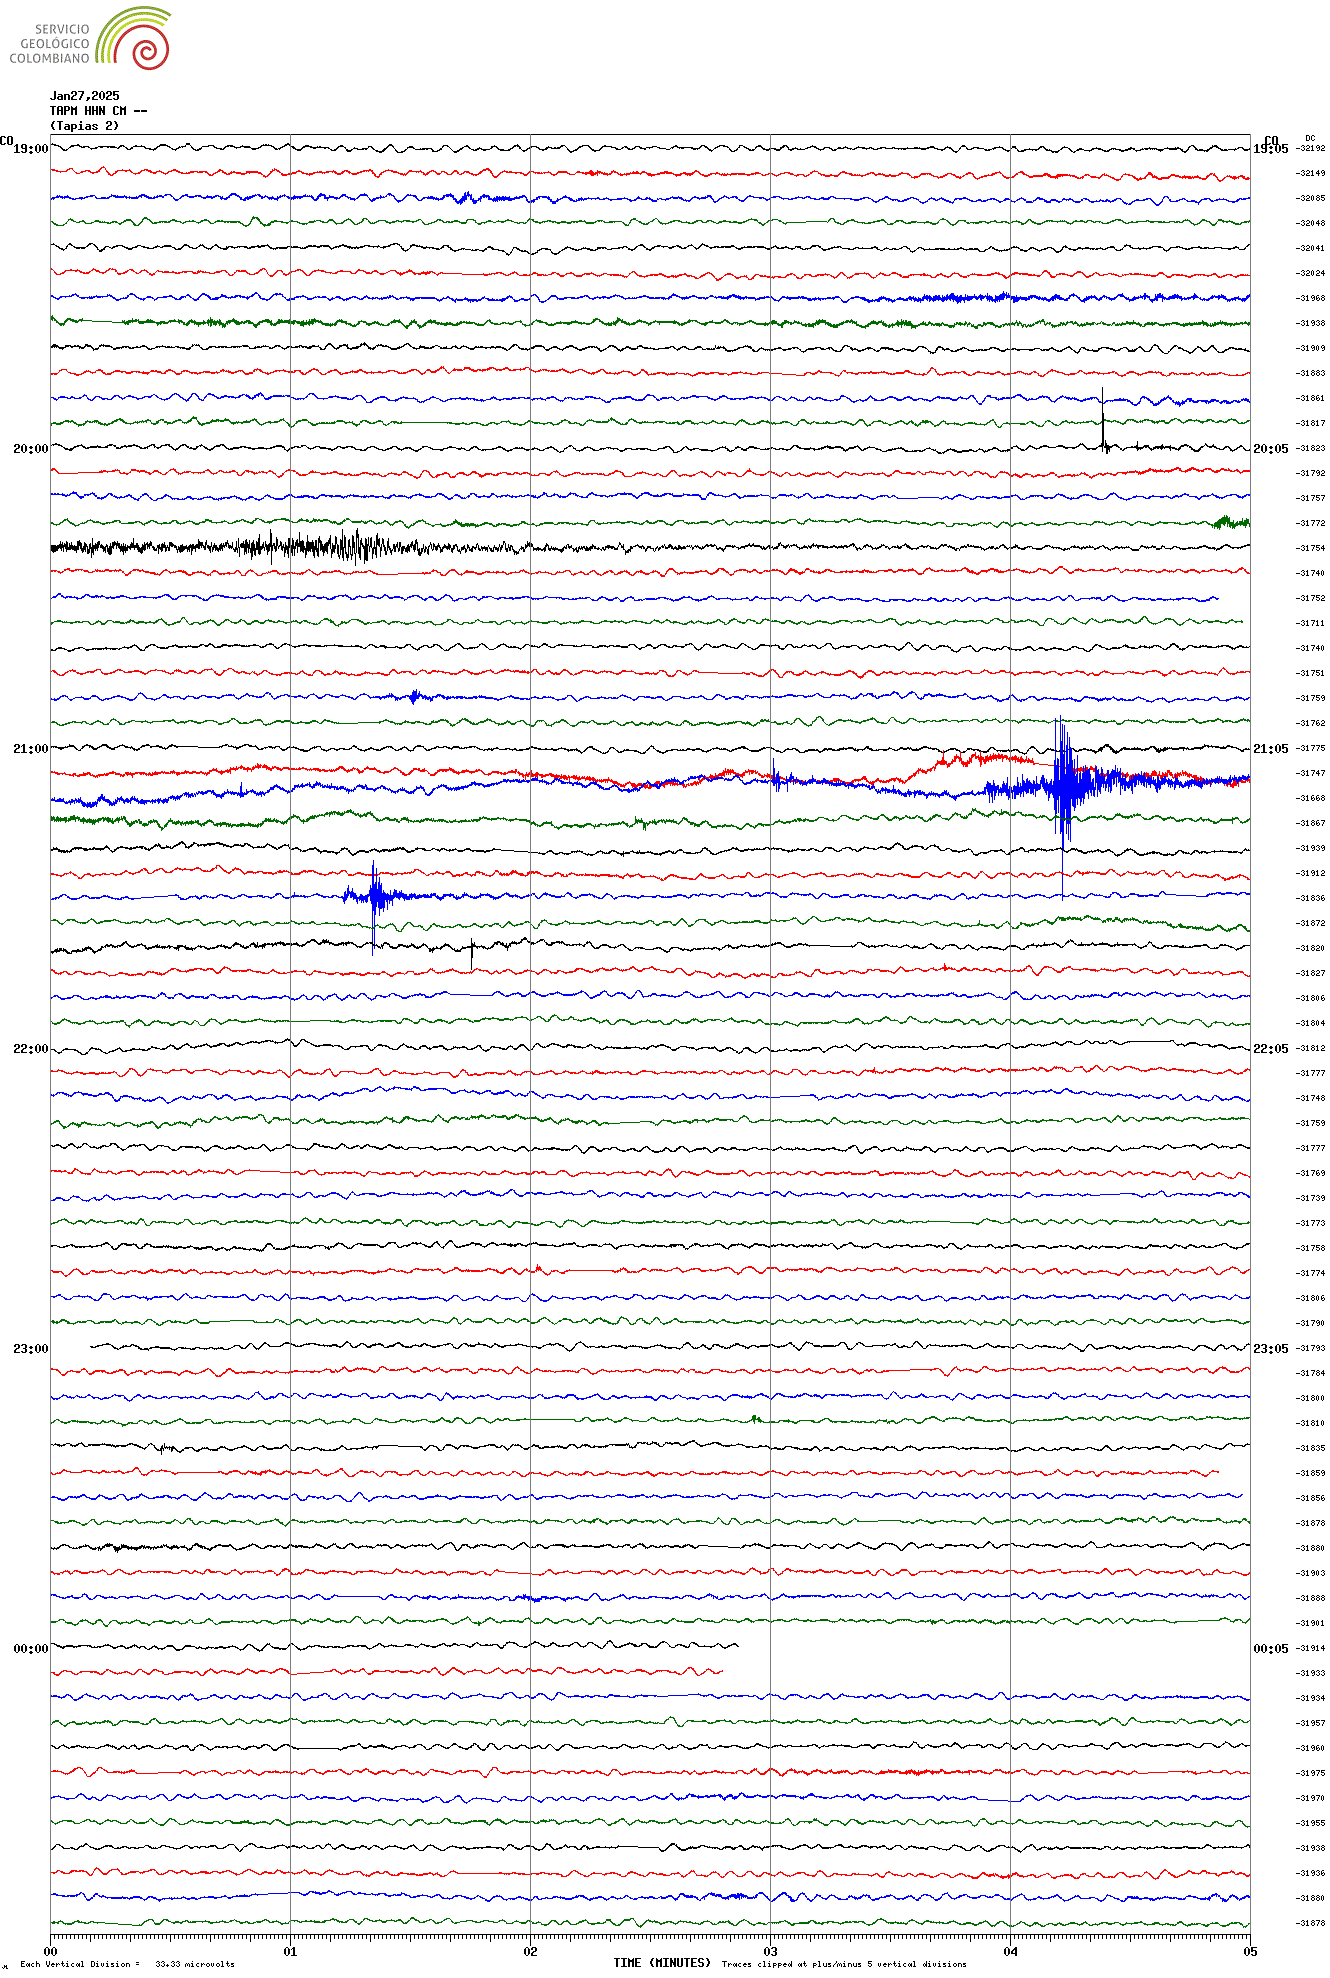This screenshot has width=1330, height=1978.
Task: Click the 01 minute axis tick label
Action: coord(290,1951)
